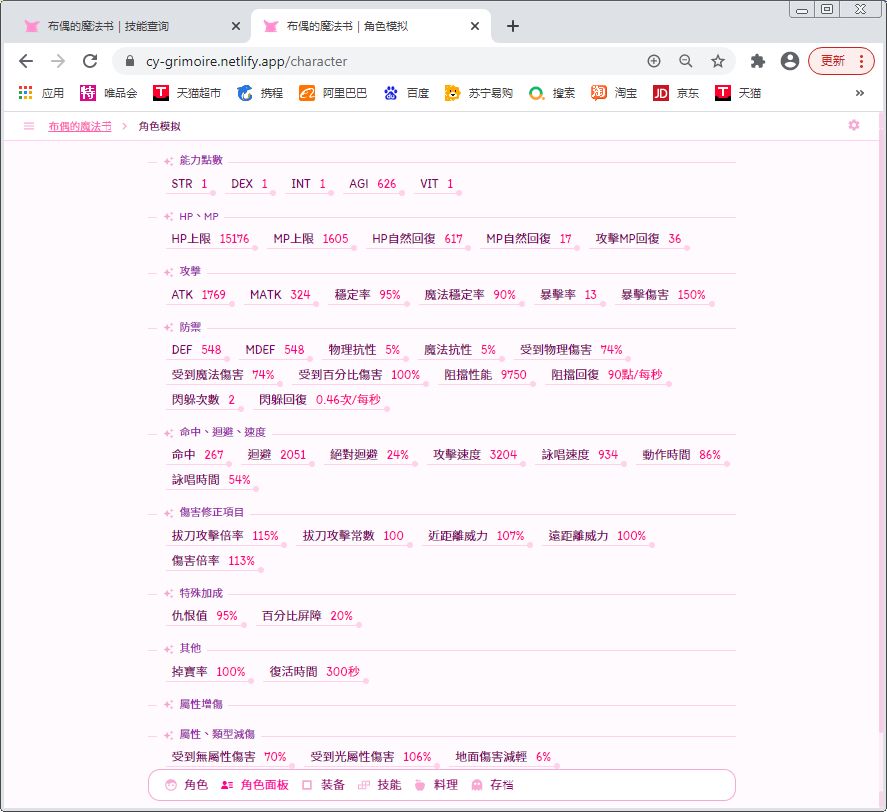The image size is (887, 812).
Task: Open the Chrome profile avatar icon
Action: (789, 61)
